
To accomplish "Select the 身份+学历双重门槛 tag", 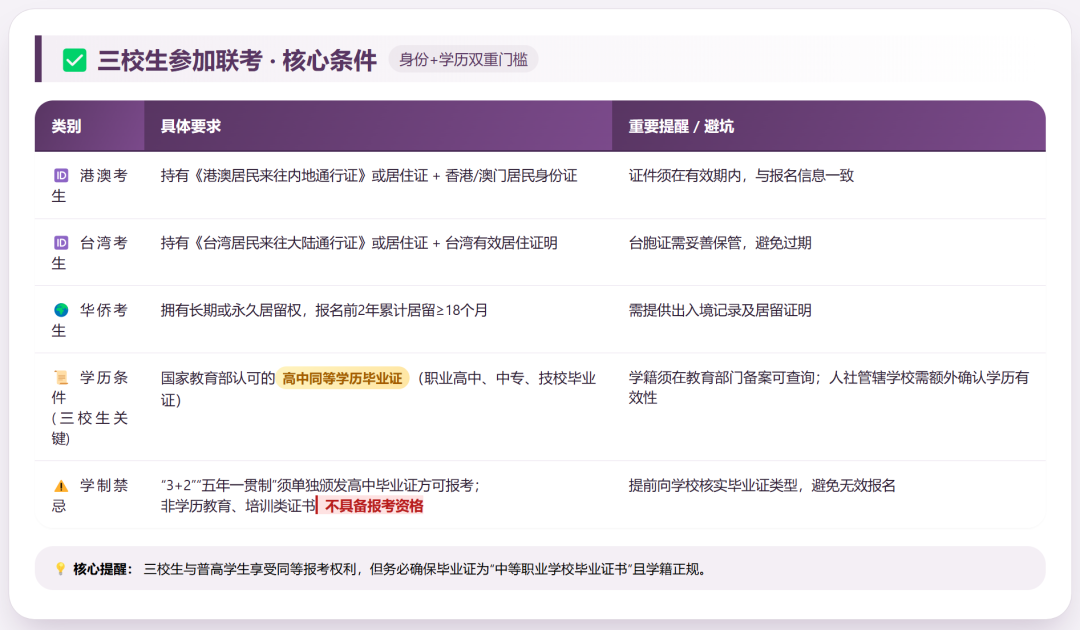I will tap(463, 60).
